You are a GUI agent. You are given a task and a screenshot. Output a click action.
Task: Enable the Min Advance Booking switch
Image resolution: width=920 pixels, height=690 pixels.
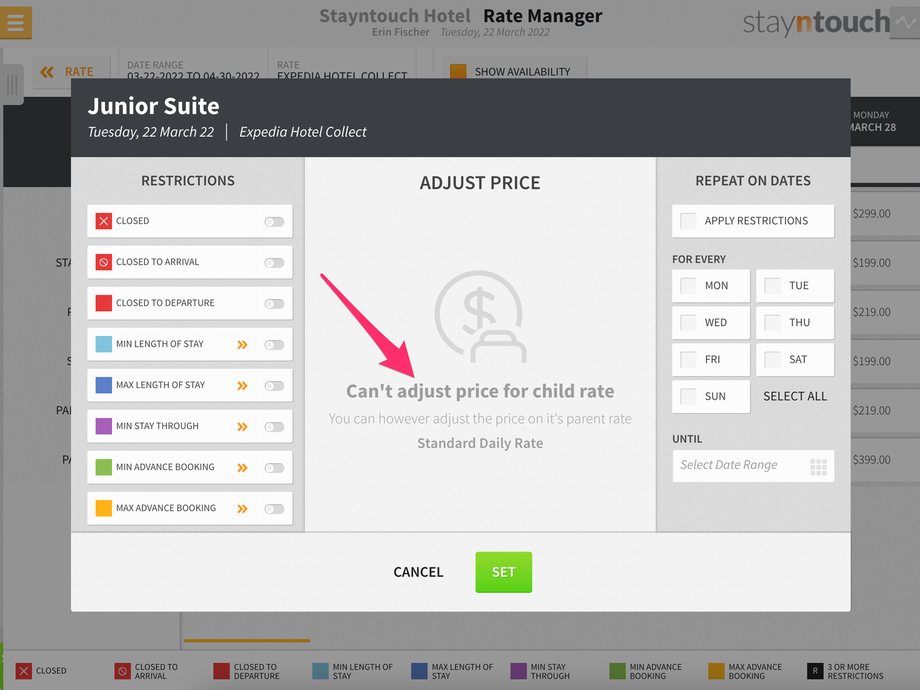tap(274, 468)
